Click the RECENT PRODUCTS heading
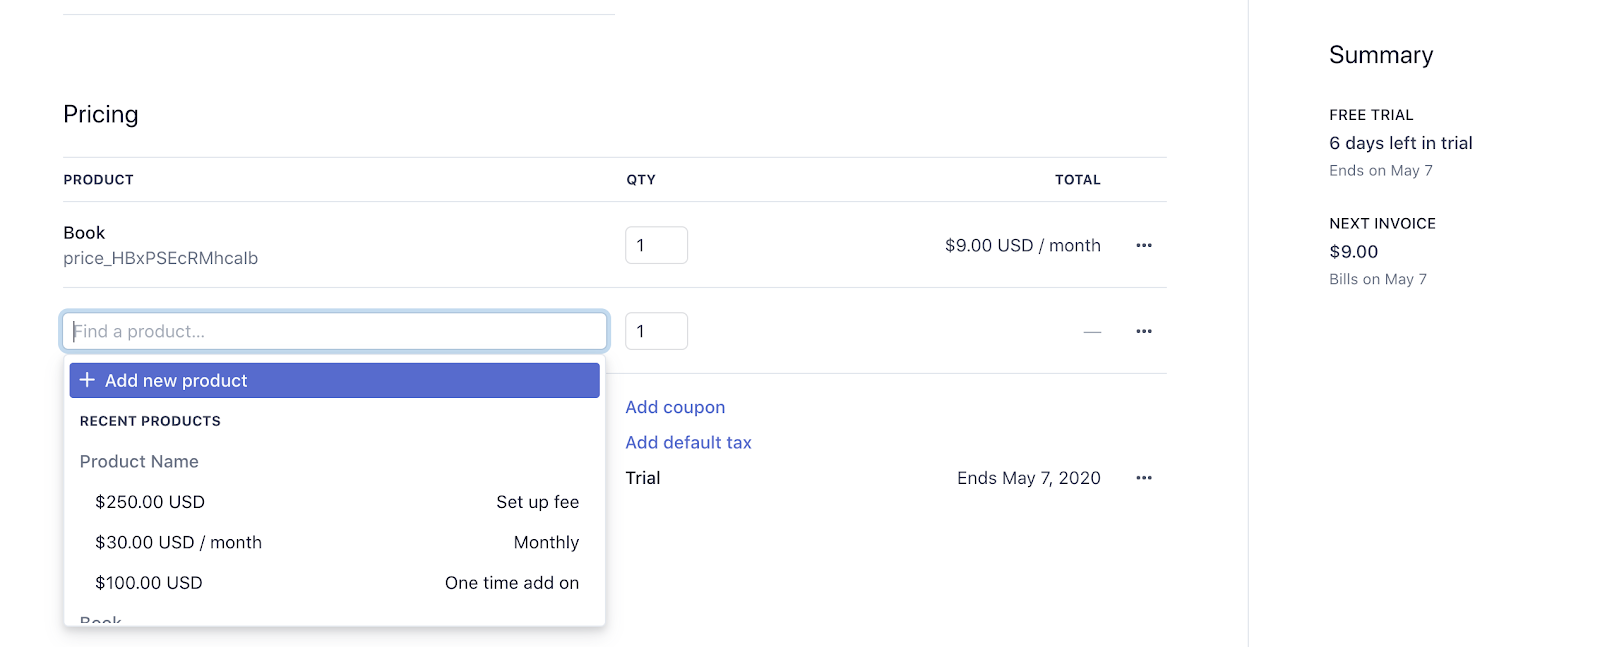The height and width of the screenshot is (647, 1600). pyautogui.click(x=150, y=421)
